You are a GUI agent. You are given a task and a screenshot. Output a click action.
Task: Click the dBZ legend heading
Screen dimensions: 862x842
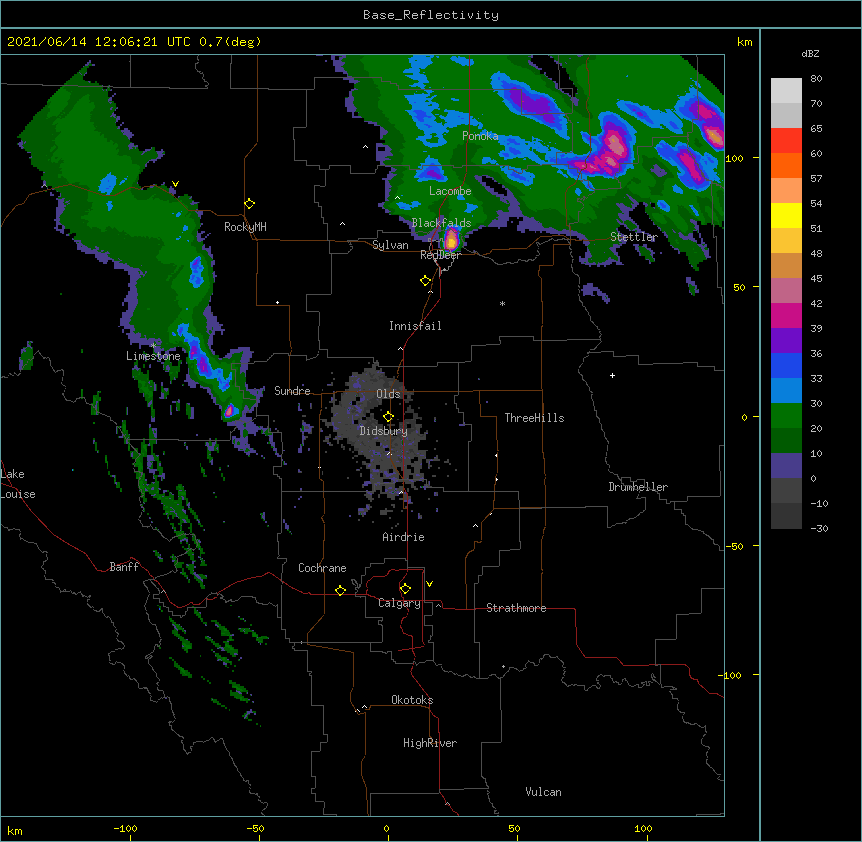pyautogui.click(x=810, y=53)
